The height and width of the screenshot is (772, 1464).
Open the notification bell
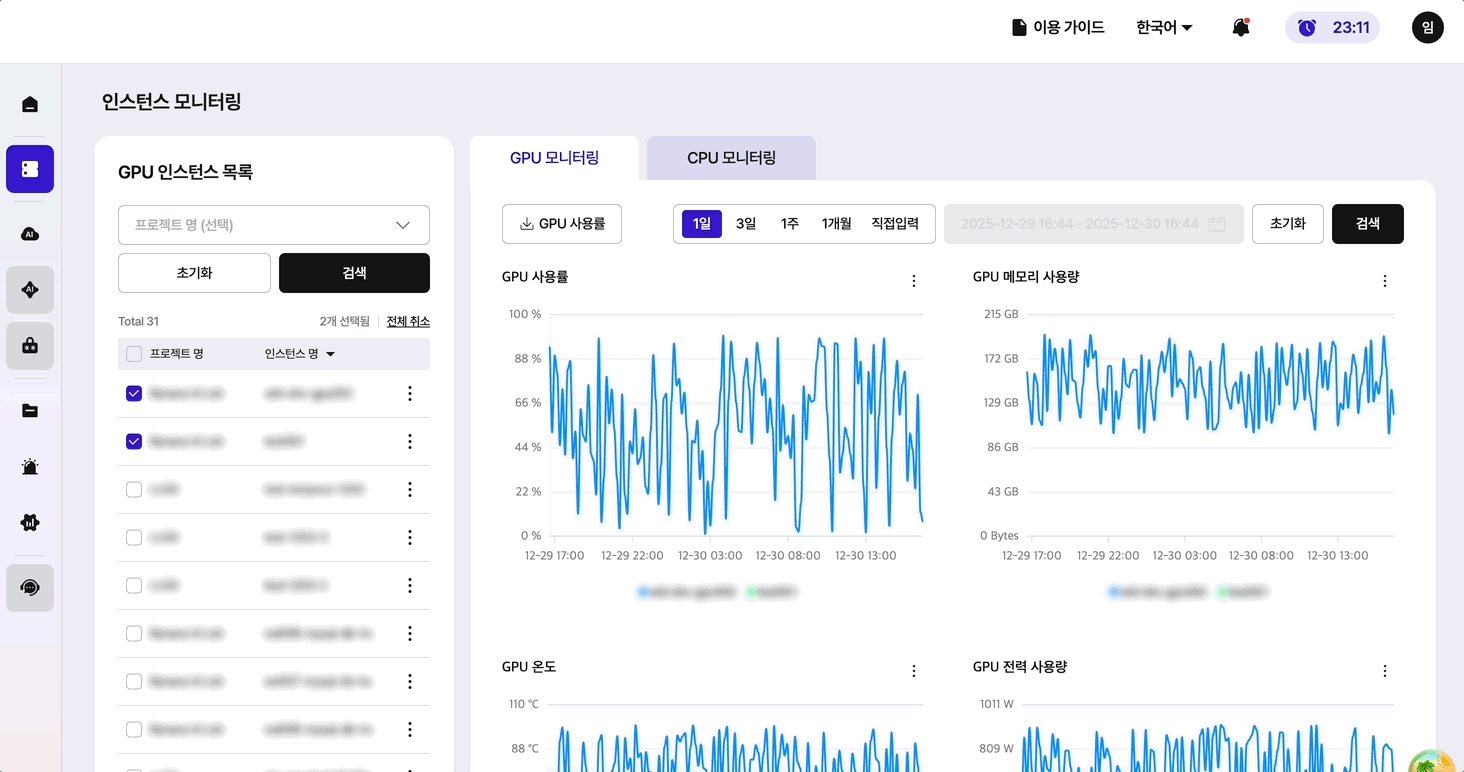[x=1241, y=28]
